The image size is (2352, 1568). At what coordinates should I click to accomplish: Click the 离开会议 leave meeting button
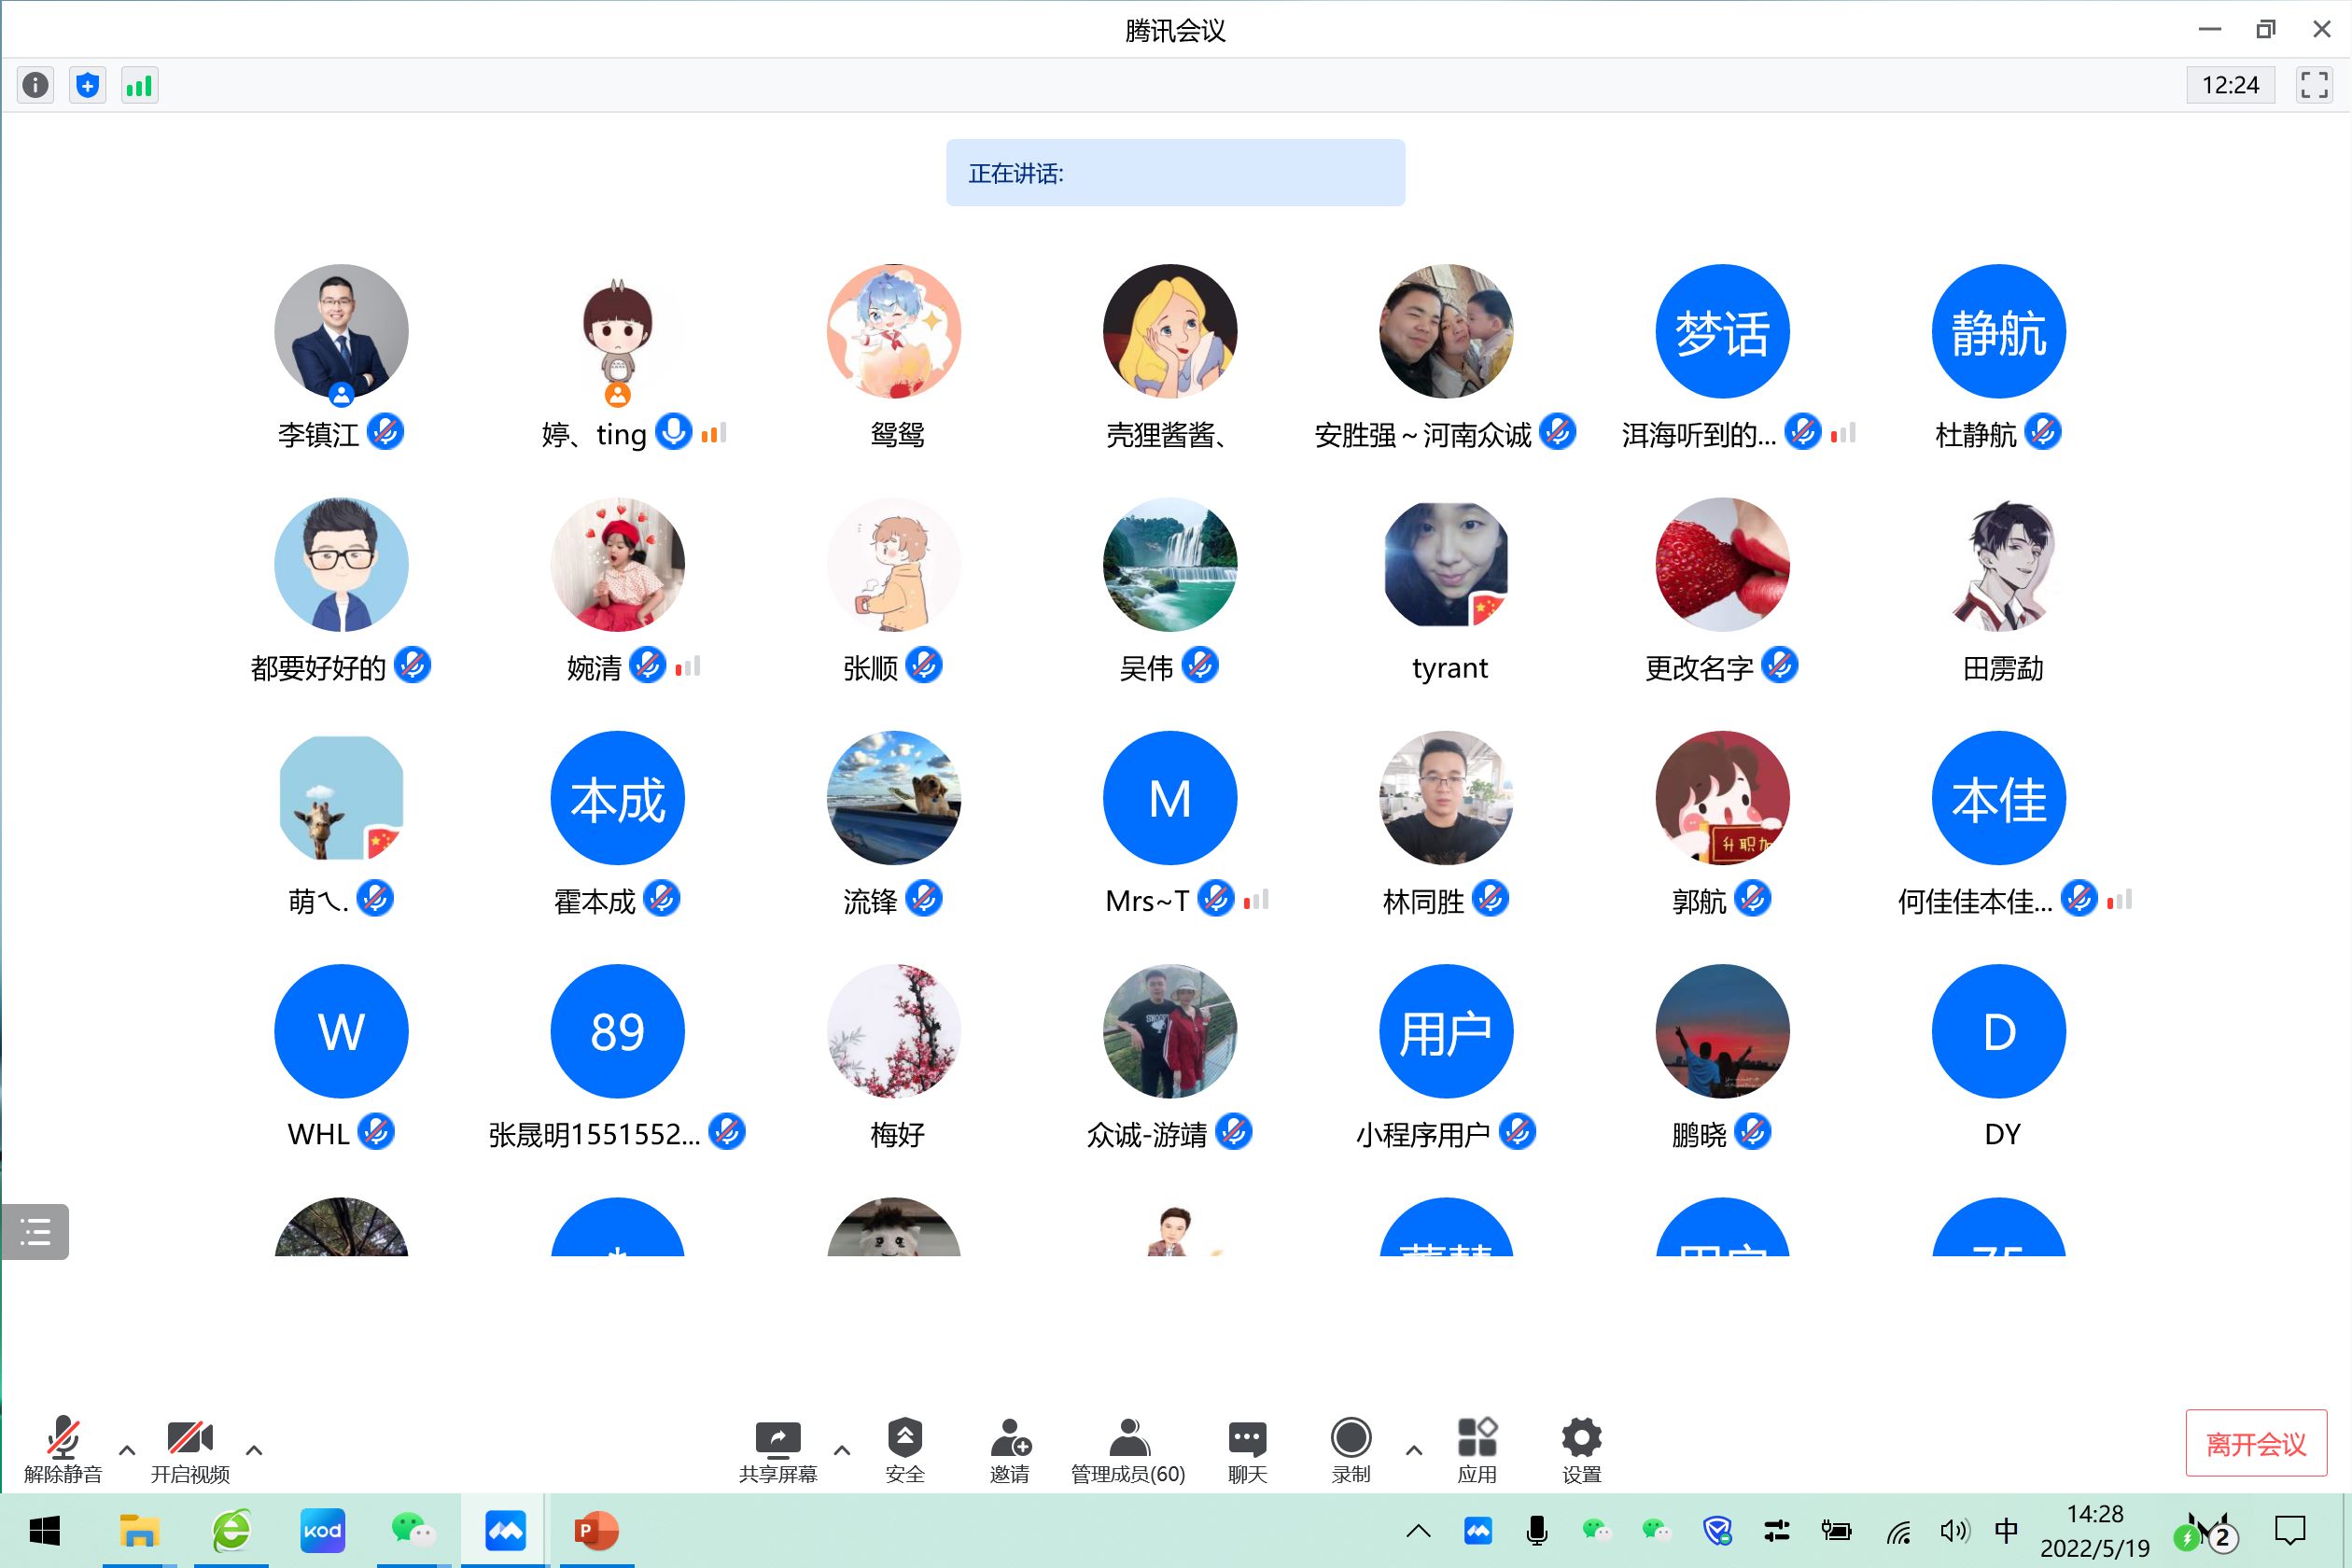click(2256, 1443)
